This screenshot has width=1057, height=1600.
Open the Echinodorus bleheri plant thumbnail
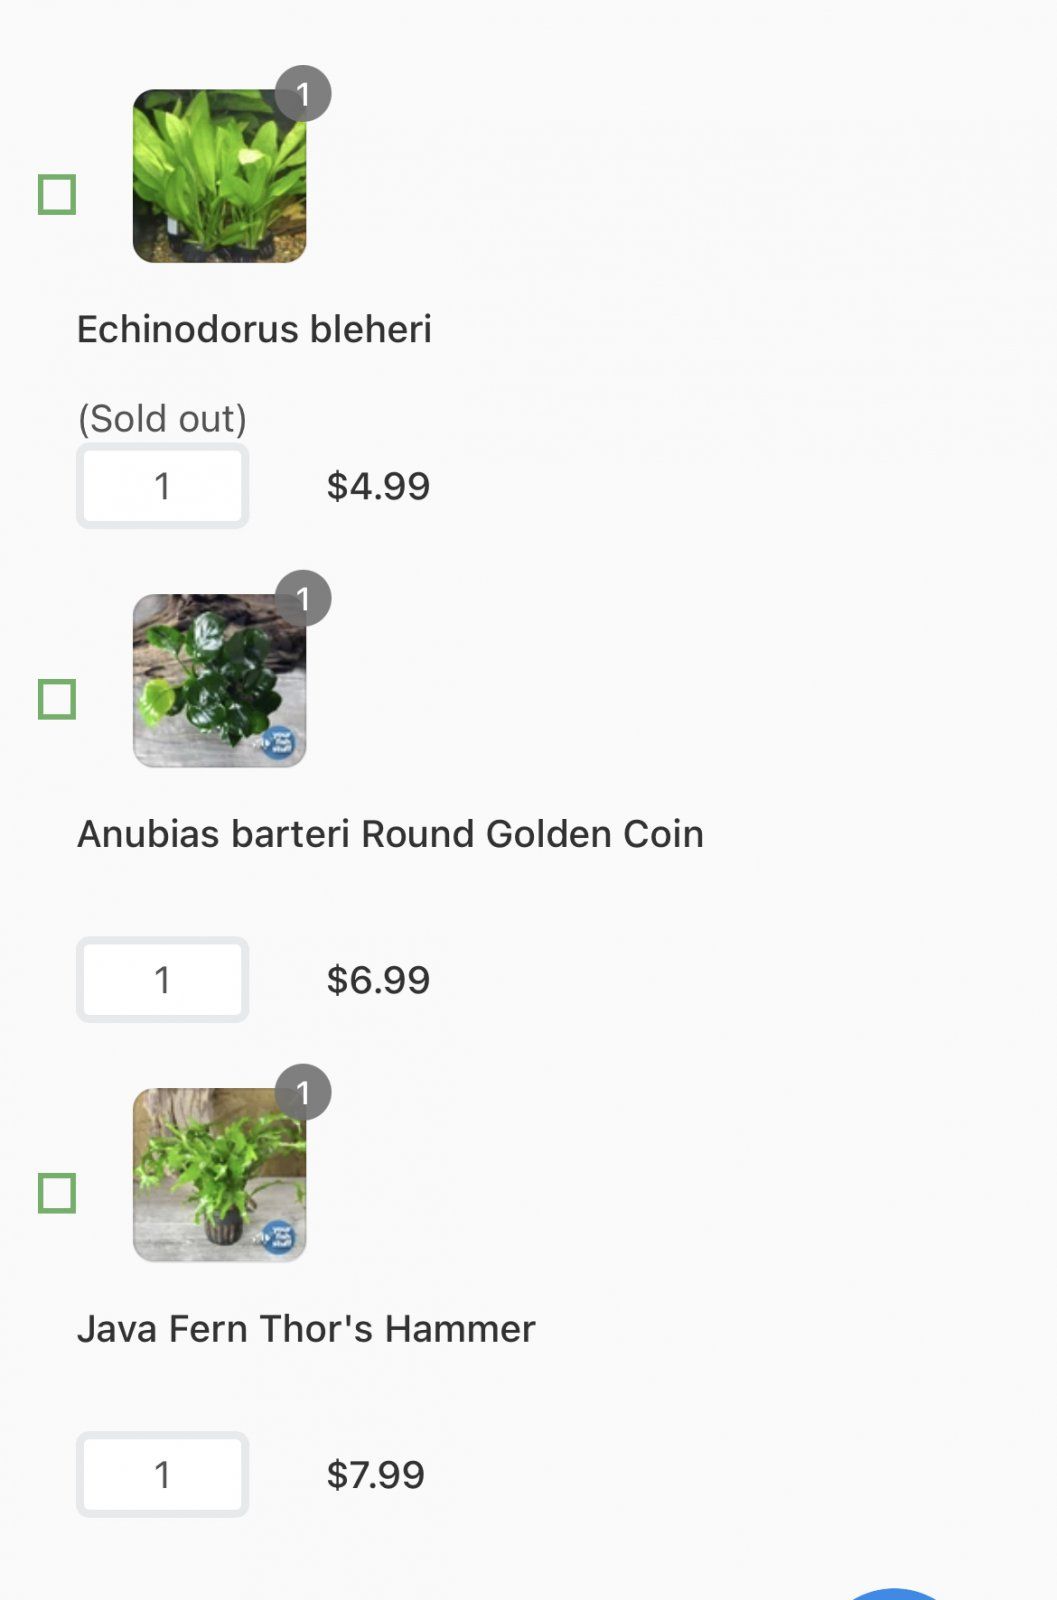219,176
